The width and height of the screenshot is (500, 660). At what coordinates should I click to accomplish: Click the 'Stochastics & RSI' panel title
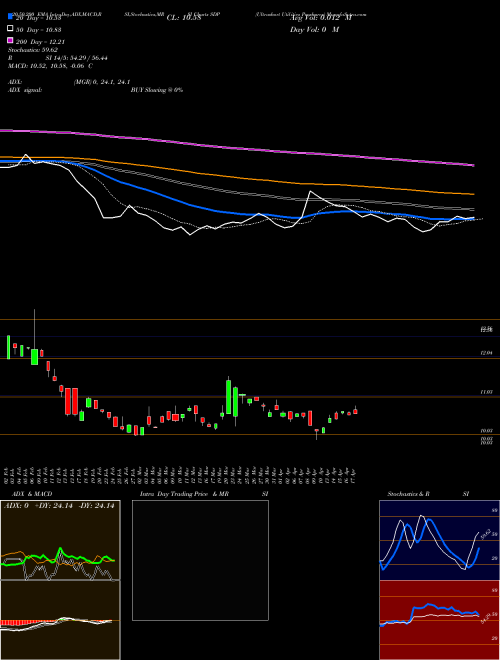tap(428, 494)
